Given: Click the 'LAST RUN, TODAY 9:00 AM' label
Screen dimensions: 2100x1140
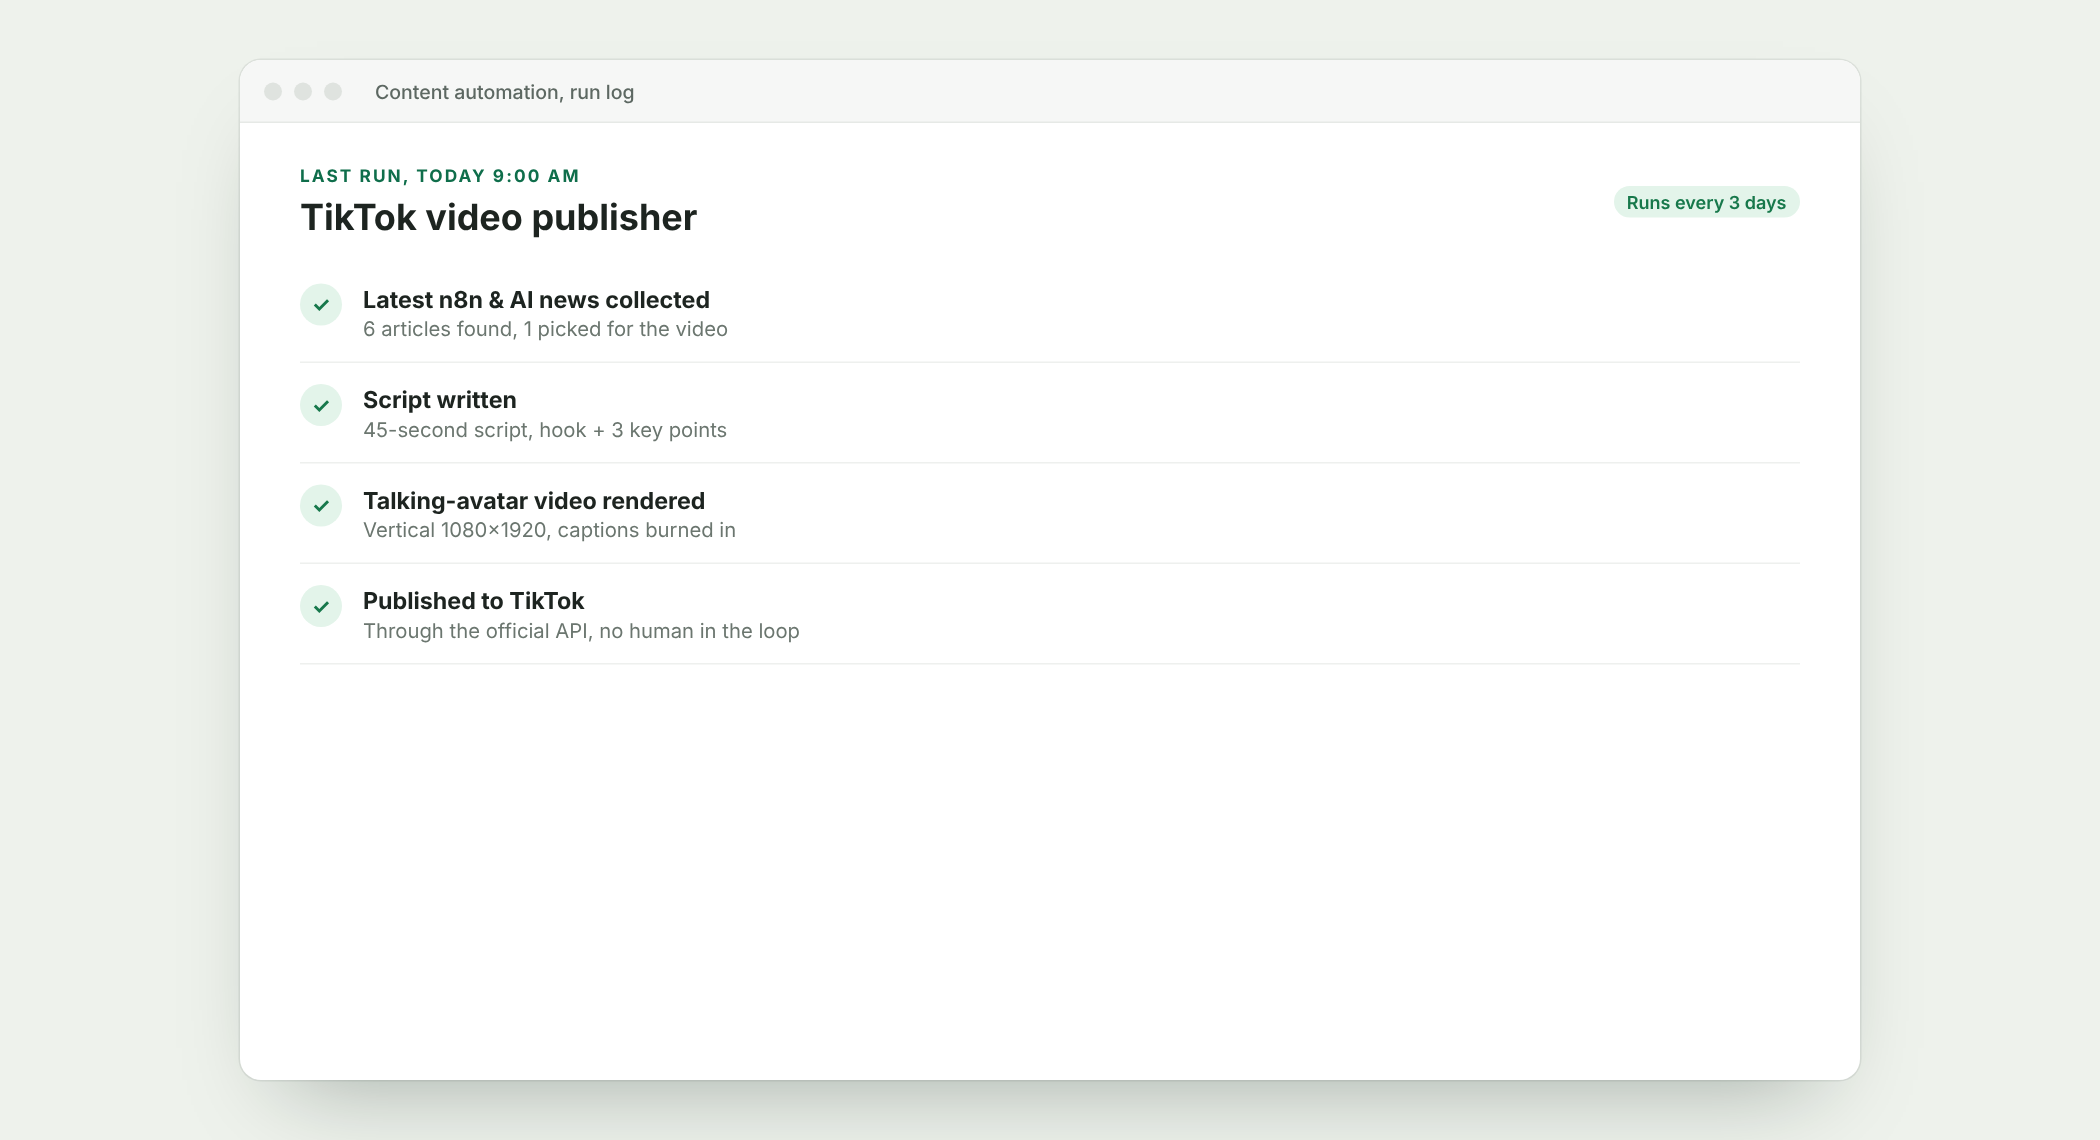Looking at the screenshot, I should 440,176.
